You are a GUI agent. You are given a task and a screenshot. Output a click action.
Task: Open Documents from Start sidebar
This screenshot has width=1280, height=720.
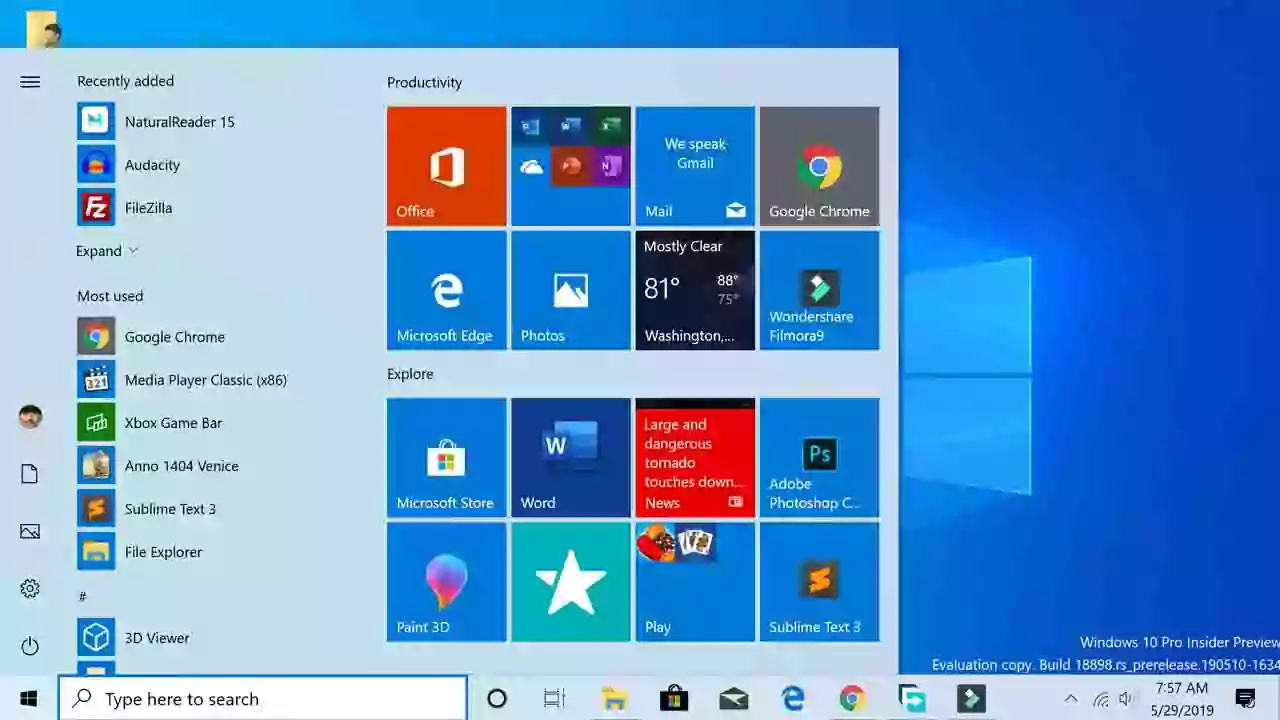(x=30, y=474)
